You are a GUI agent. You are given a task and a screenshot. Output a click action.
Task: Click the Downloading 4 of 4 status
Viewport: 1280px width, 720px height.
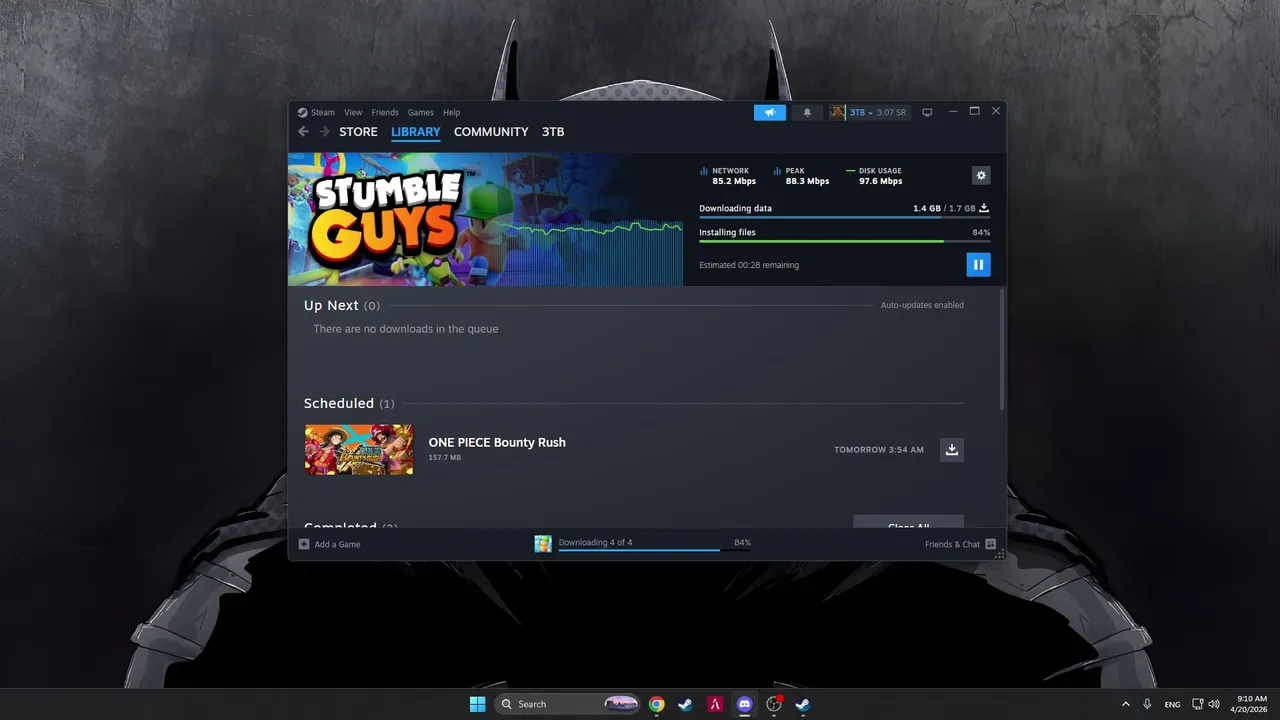click(595, 542)
